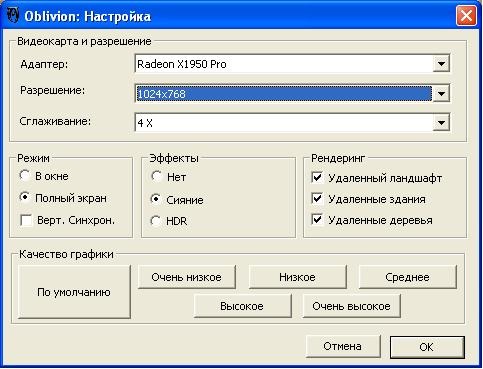Image resolution: width=483 pixels, height=369 pixels.
Task: Click the Oblivion icon in title bar
Action: click(13, 16)
